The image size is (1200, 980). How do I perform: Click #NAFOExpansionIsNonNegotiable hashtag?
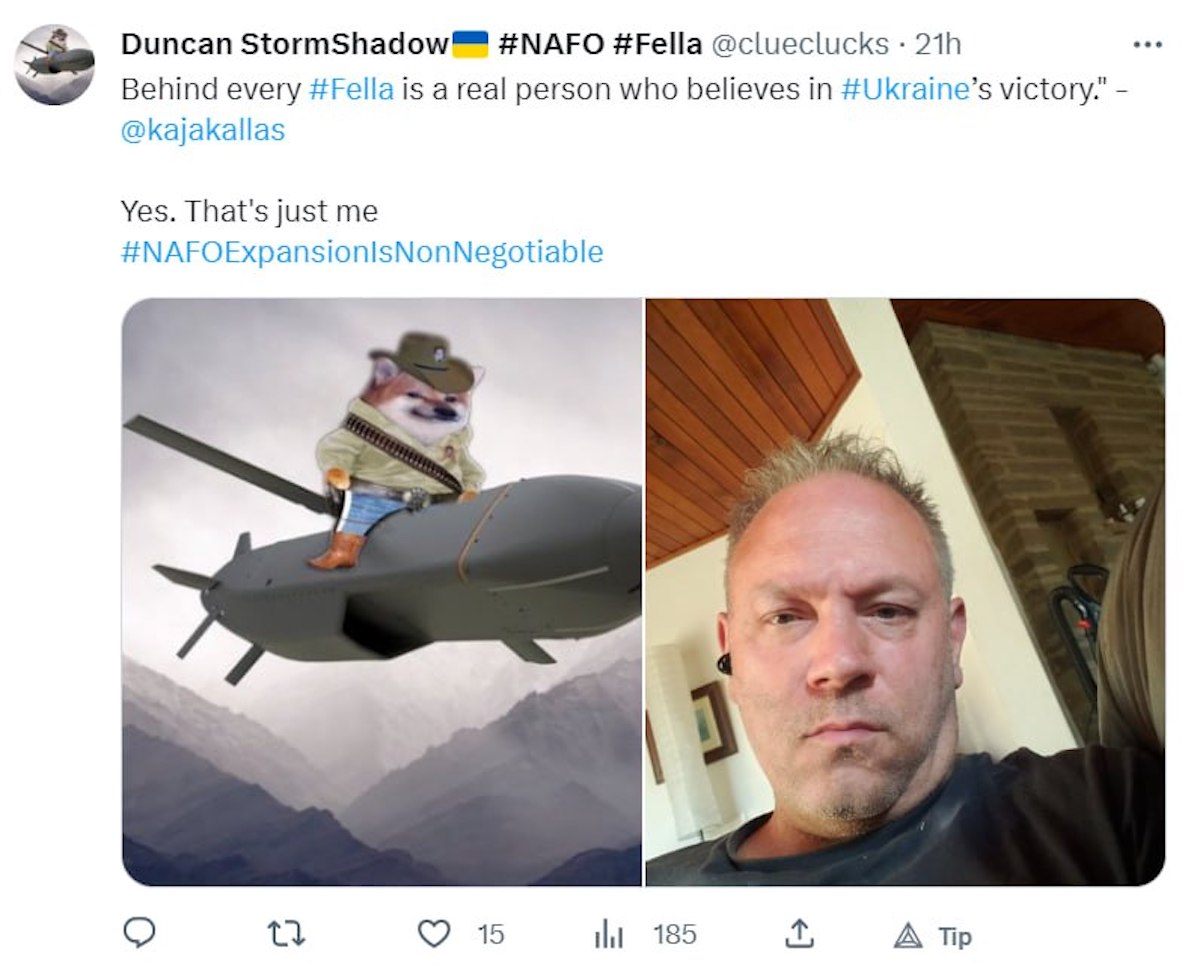[362, 251]
